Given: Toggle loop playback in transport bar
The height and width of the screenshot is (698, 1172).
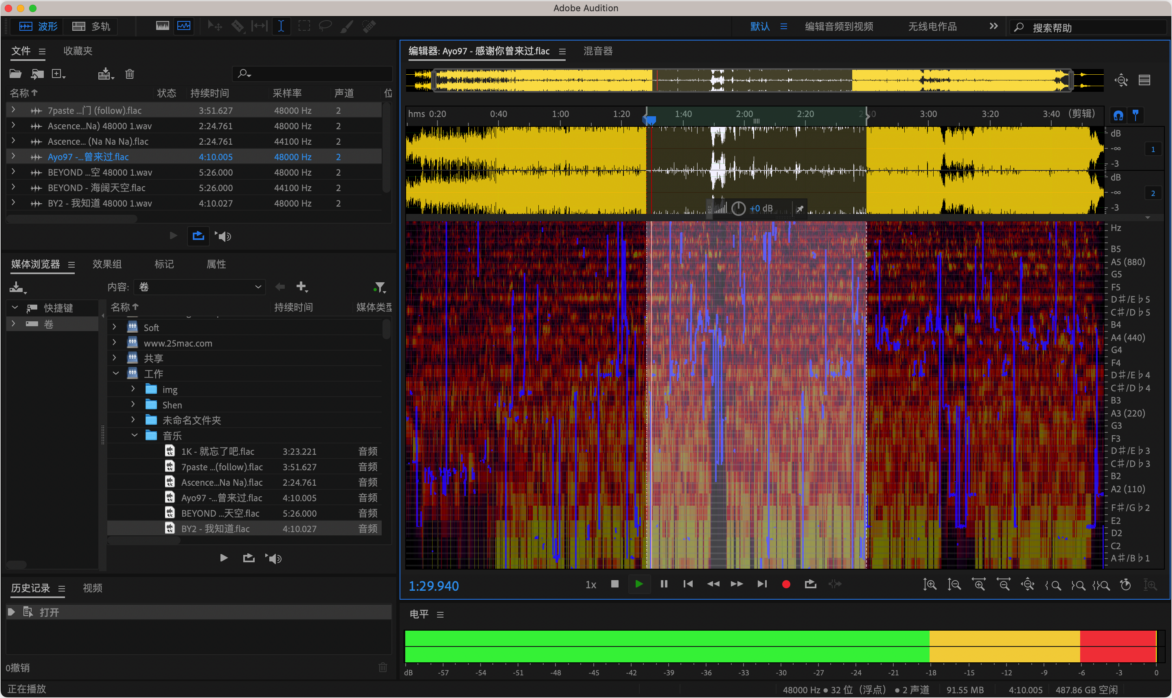Looking at the screenshot, I should 810,584.
